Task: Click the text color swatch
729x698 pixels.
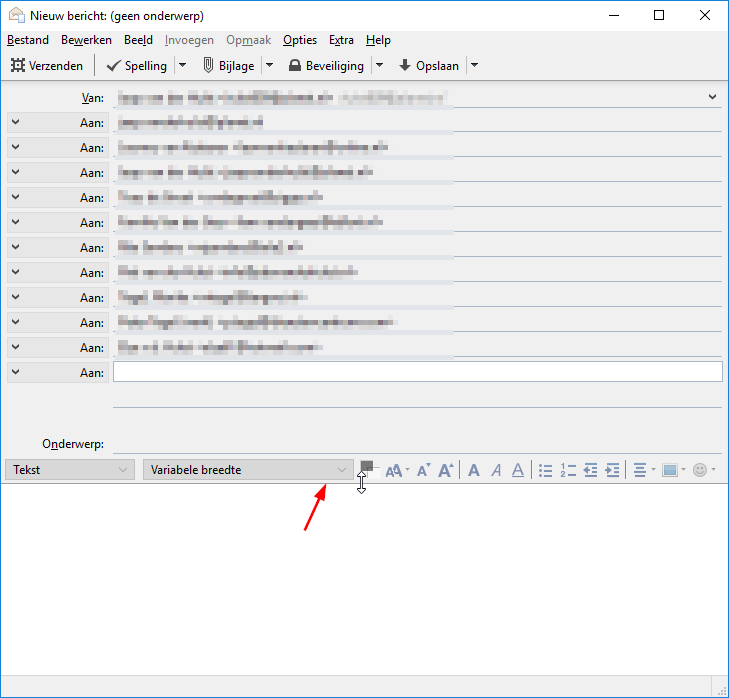Action: coord(366,467)
